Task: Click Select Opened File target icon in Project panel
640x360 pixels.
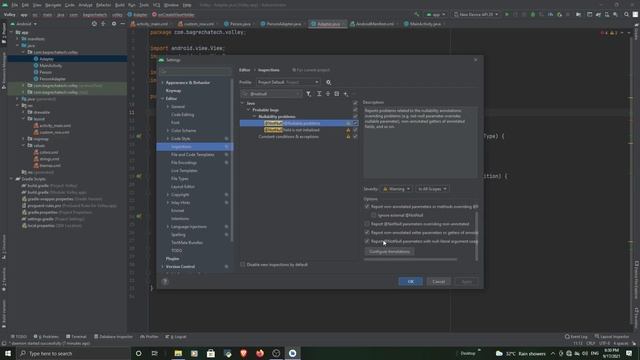Action: tap(94, 24)
